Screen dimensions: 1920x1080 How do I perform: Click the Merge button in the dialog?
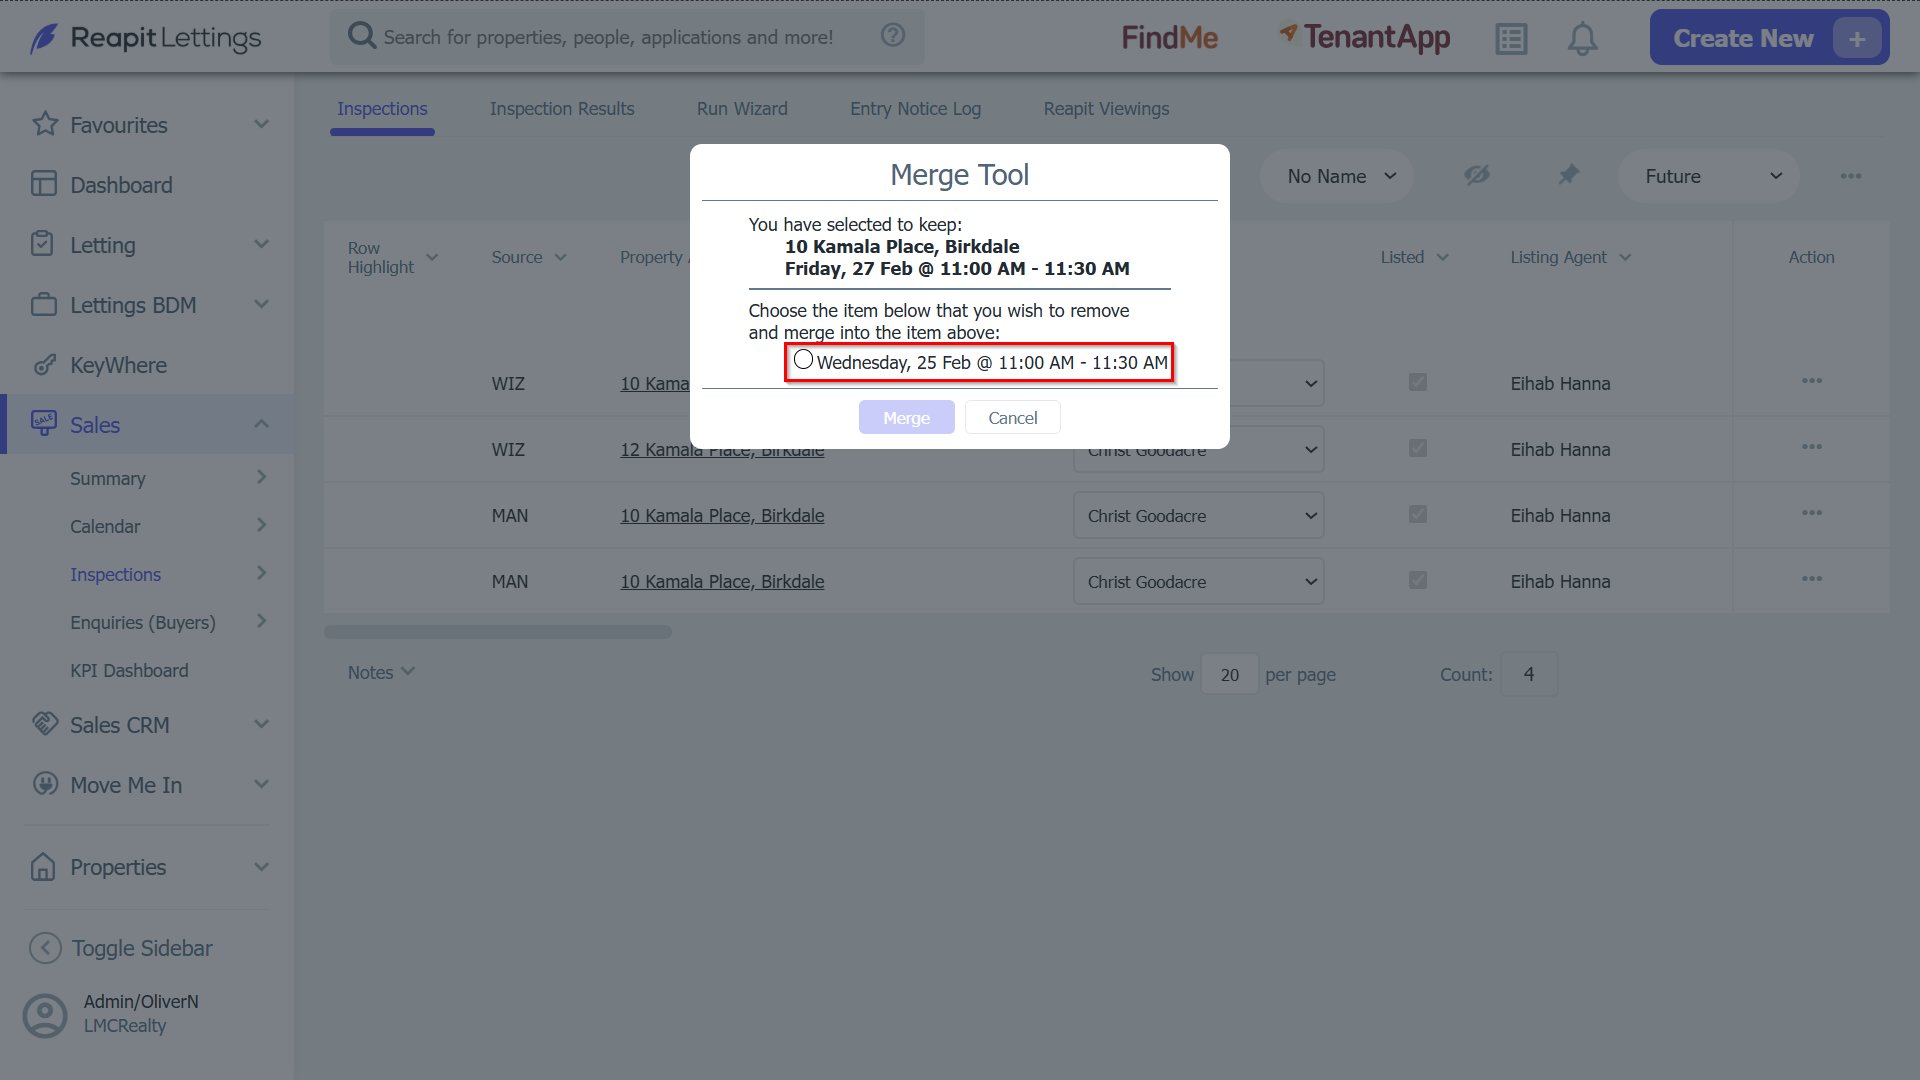tap(906, 417)
